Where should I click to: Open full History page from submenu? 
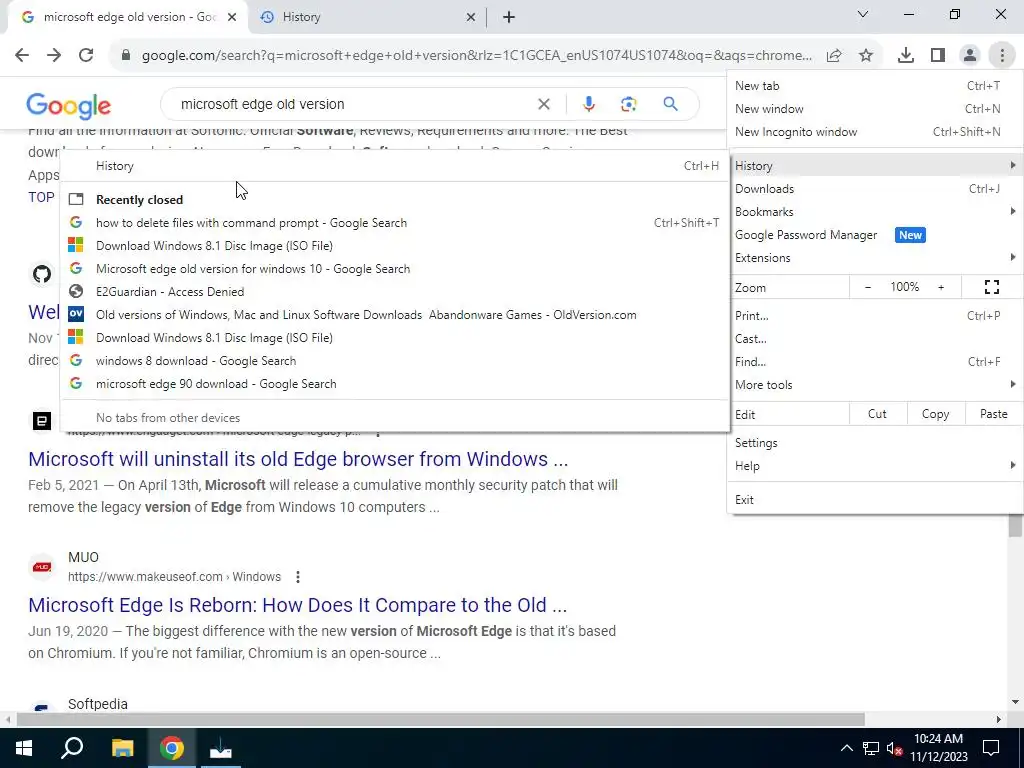[x=394, y=166]
